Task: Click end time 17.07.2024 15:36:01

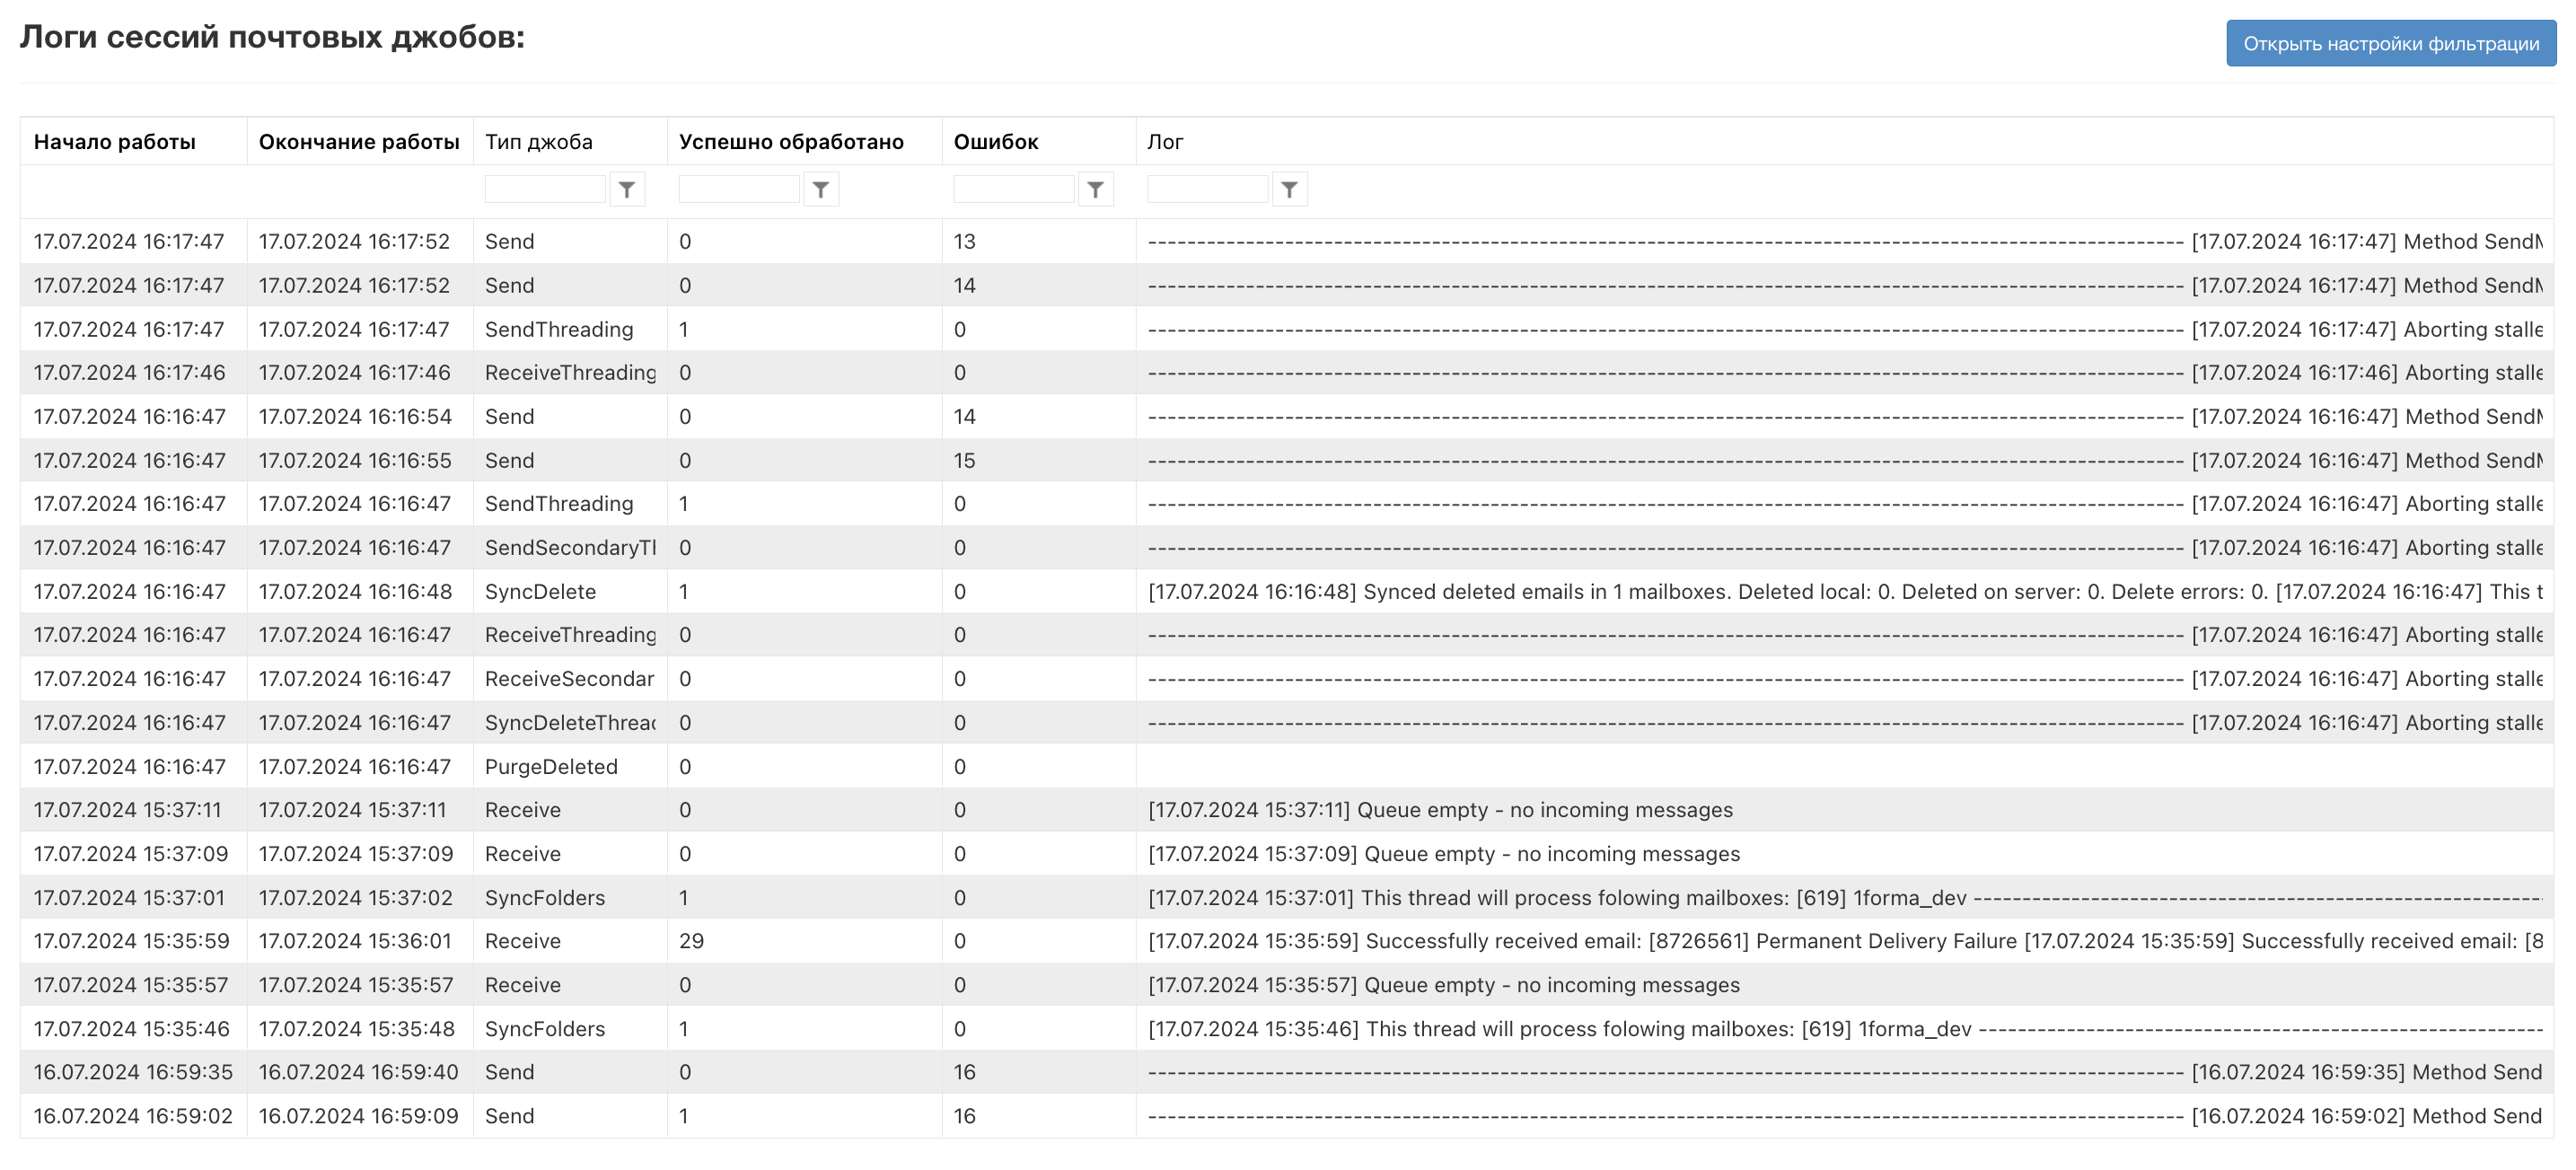Action: coord(356,942)
